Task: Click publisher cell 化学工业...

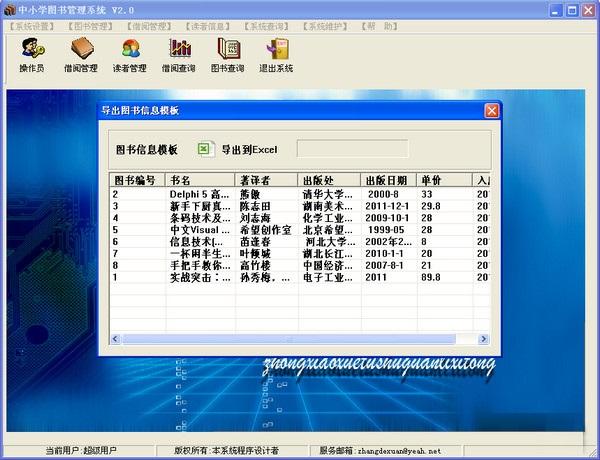Action: [328, 218]
